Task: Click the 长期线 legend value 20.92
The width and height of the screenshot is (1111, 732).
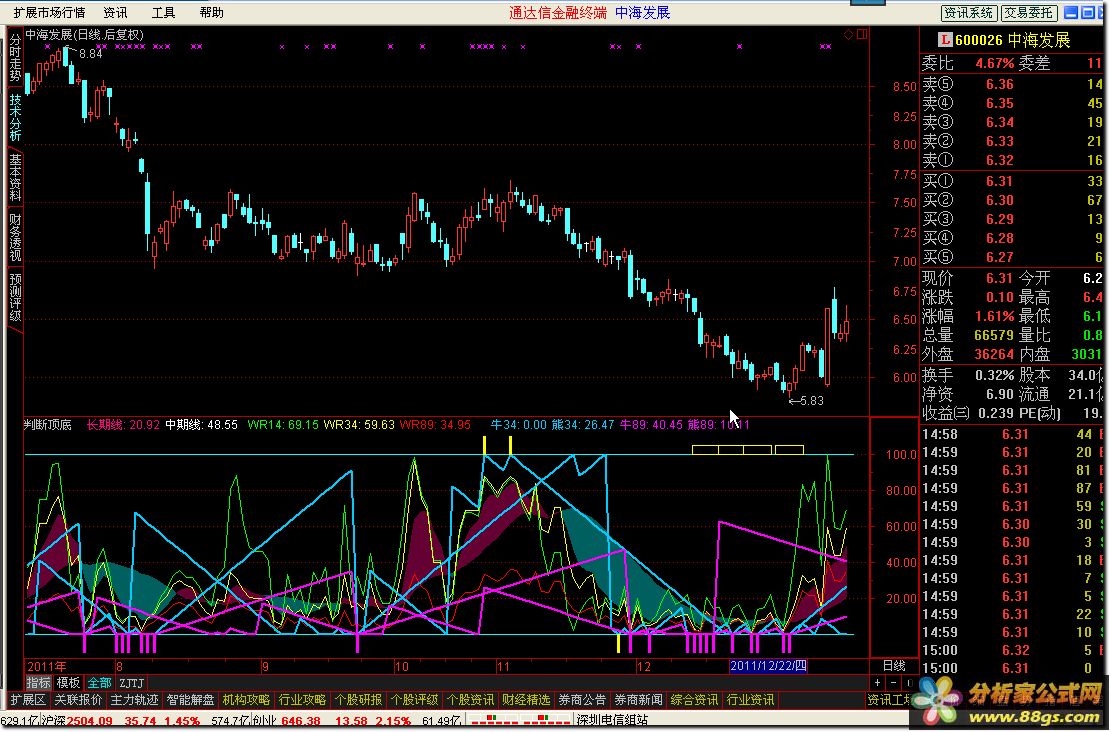Action: click(145, 424)
